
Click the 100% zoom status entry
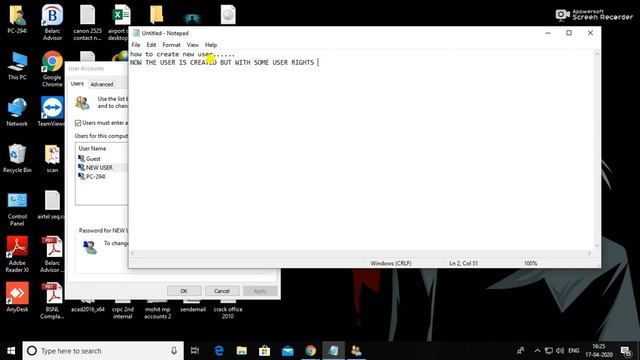tap(530, 263)
